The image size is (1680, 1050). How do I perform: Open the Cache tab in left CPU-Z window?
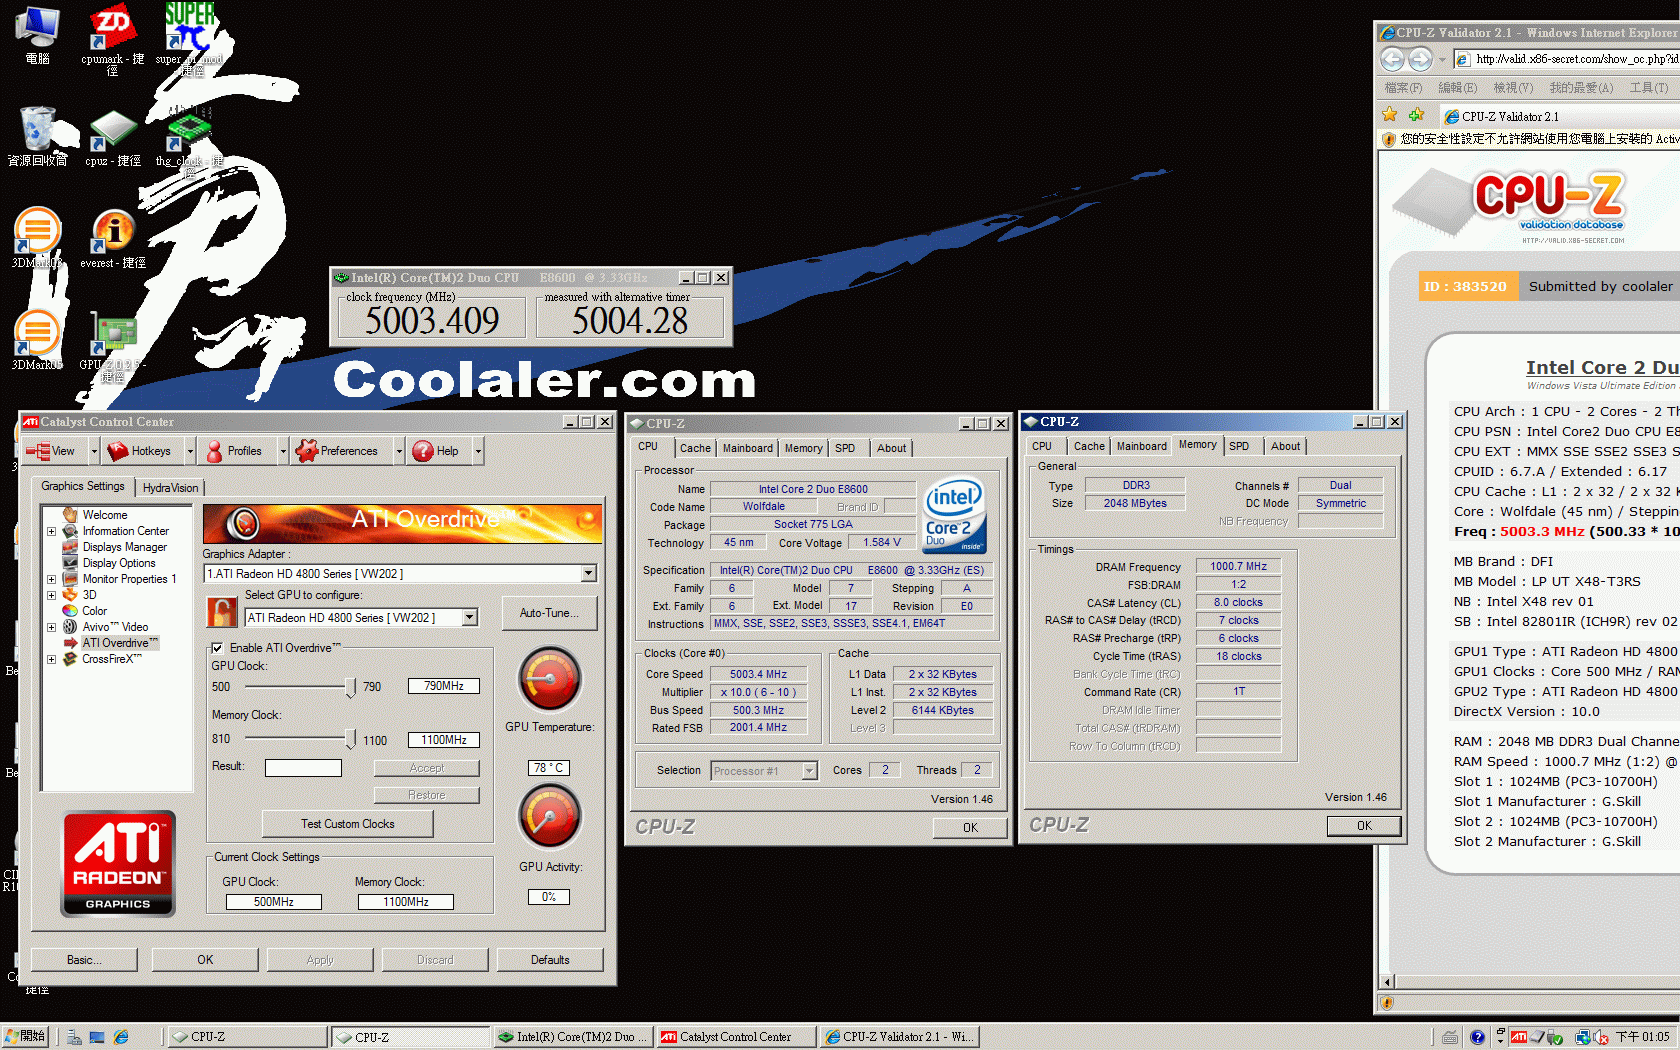695,448
